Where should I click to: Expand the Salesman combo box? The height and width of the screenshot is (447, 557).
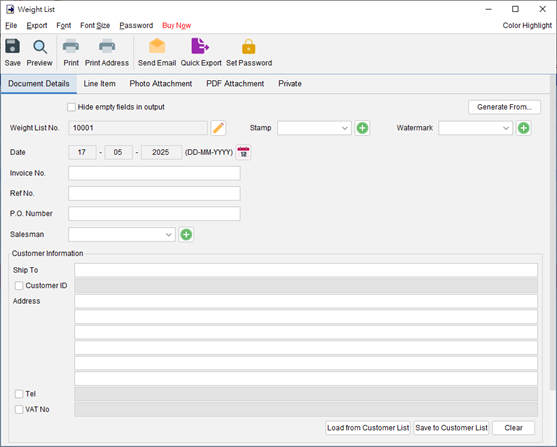pyautogui.click(x=122, y=235)
